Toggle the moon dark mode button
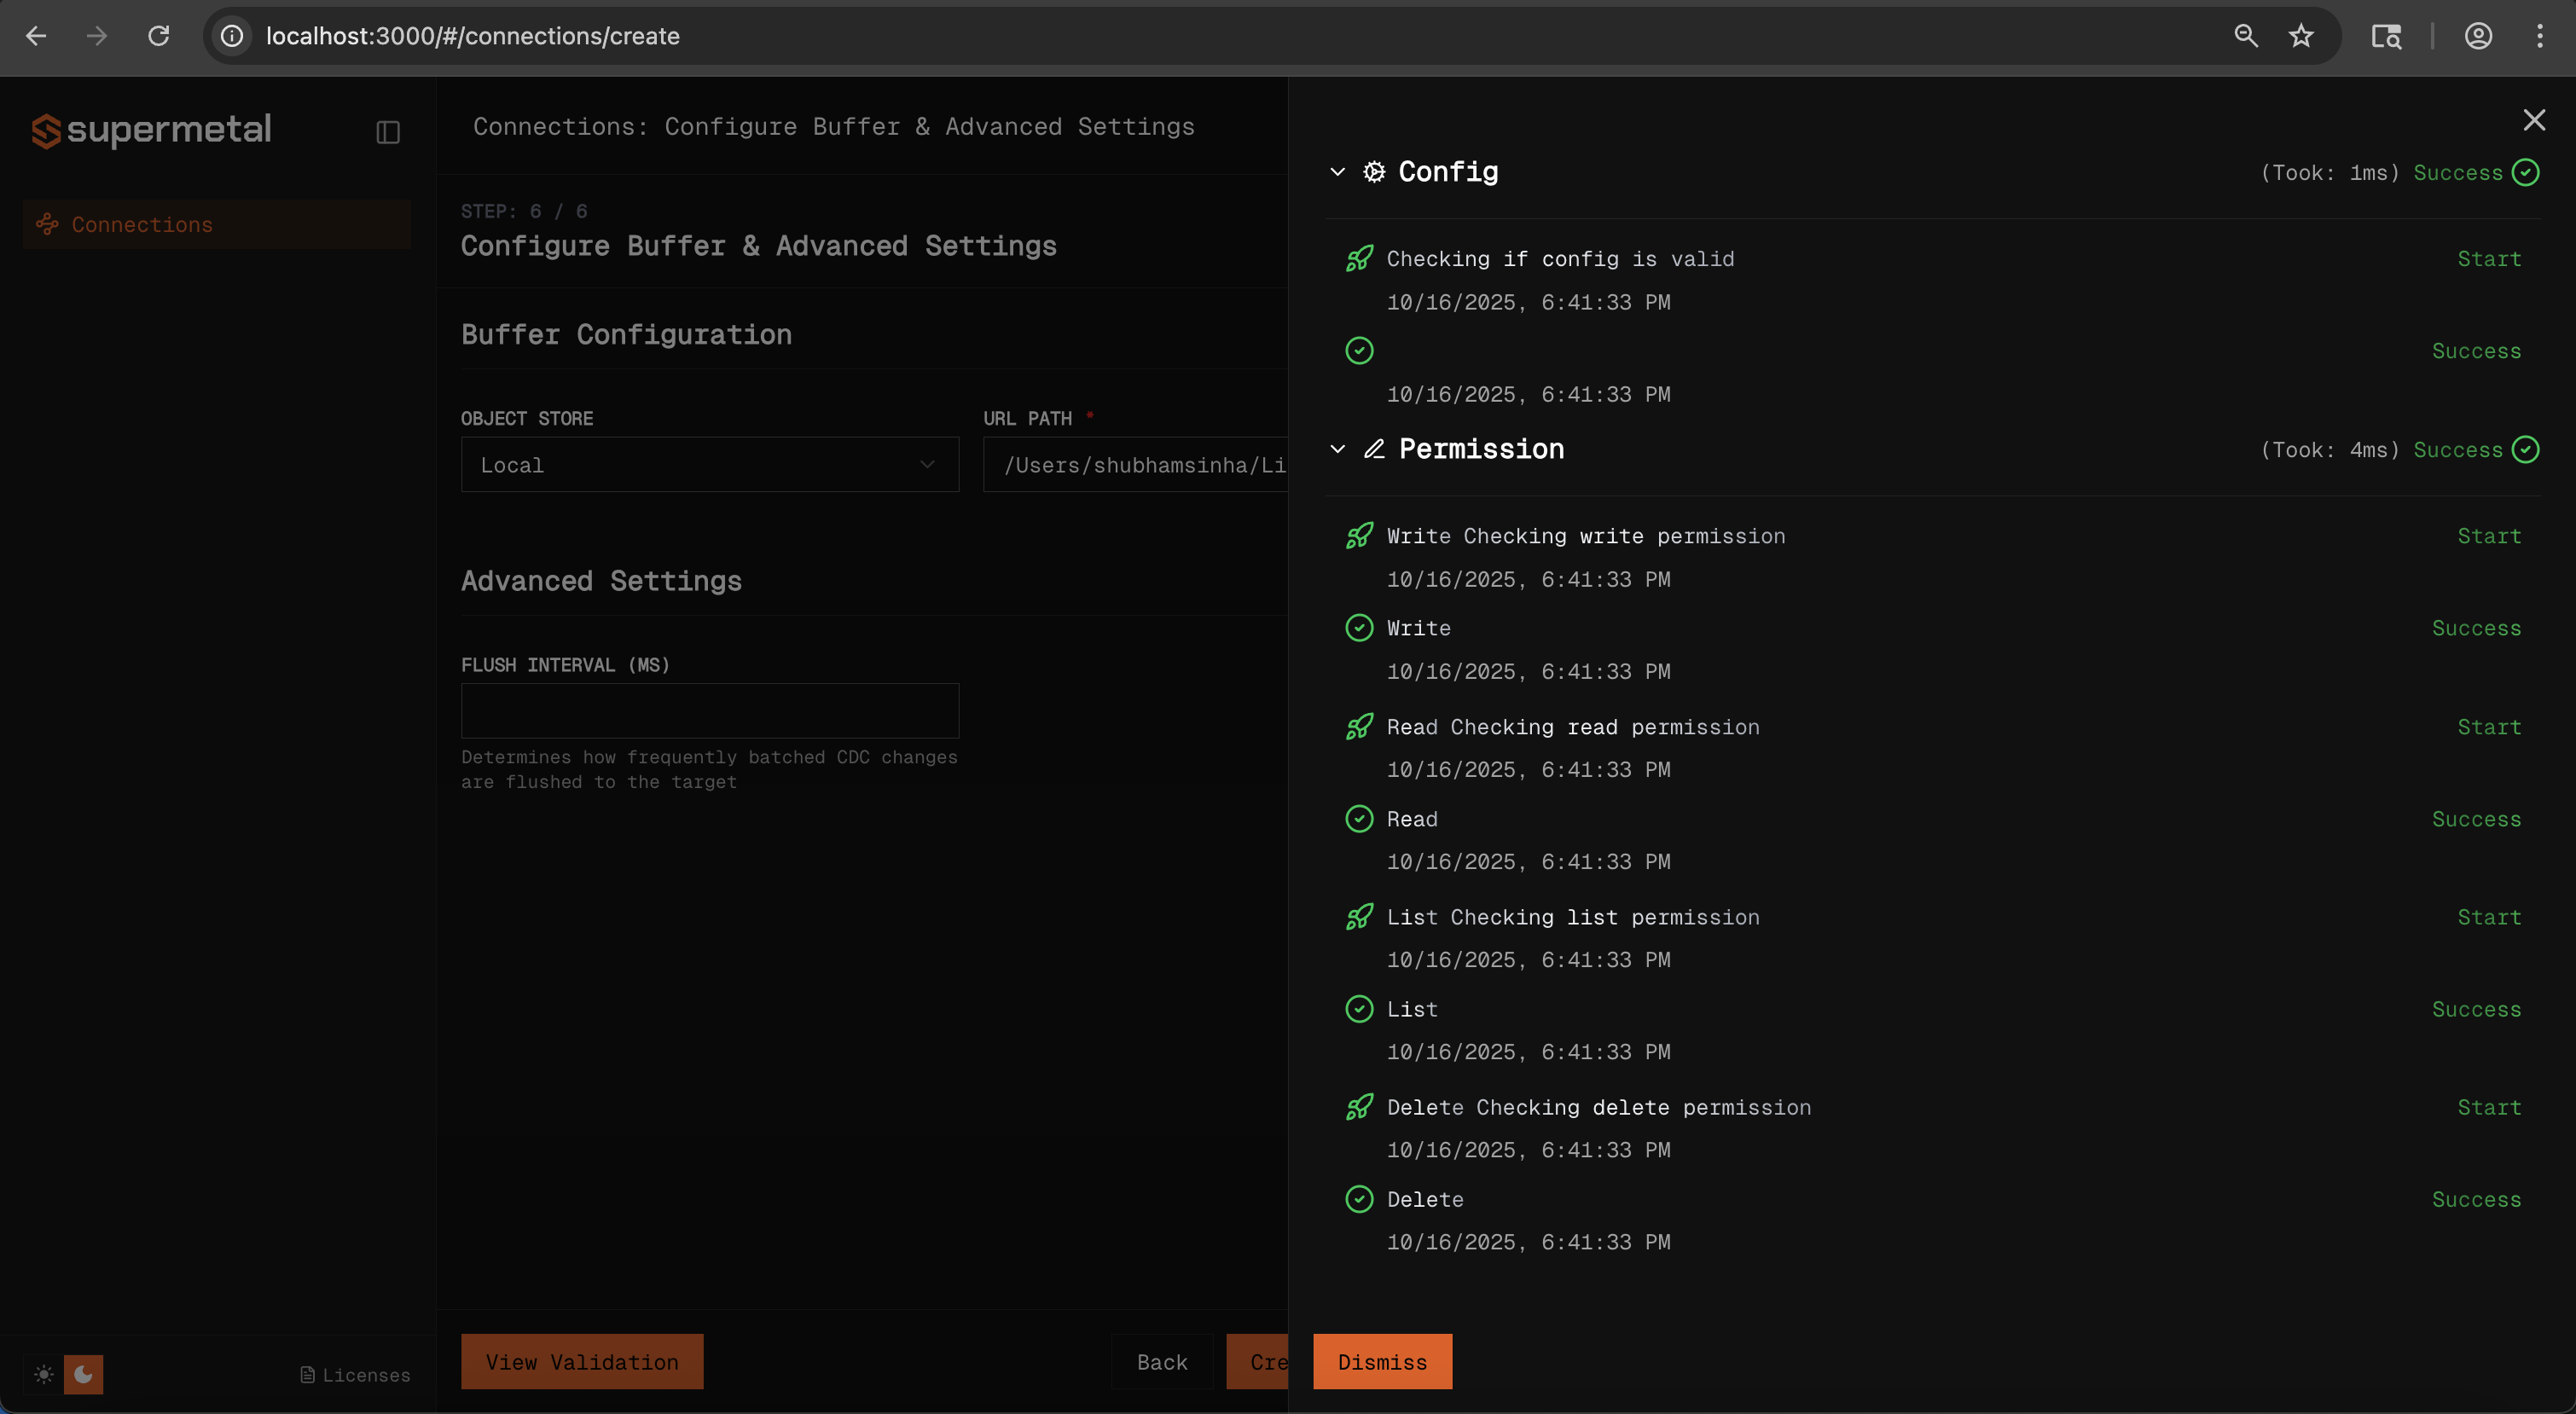This screenshot has width=2576, height=1414. [x=83, y=1374]
